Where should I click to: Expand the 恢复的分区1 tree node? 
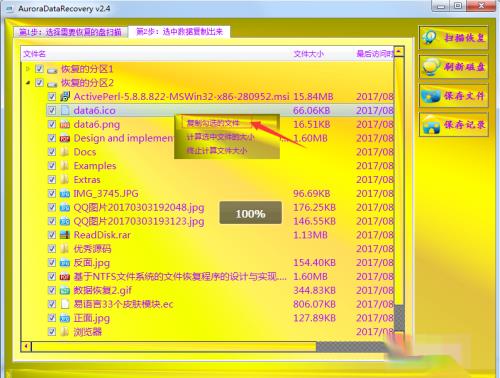[x=28, y=69]
